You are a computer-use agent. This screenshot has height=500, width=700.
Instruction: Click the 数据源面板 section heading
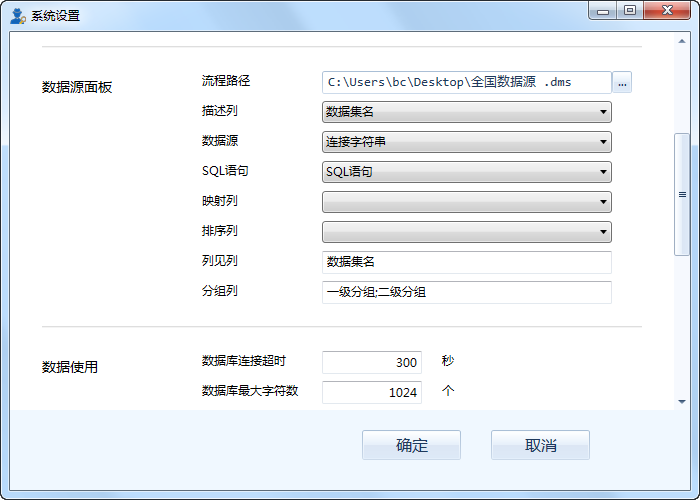77,87
